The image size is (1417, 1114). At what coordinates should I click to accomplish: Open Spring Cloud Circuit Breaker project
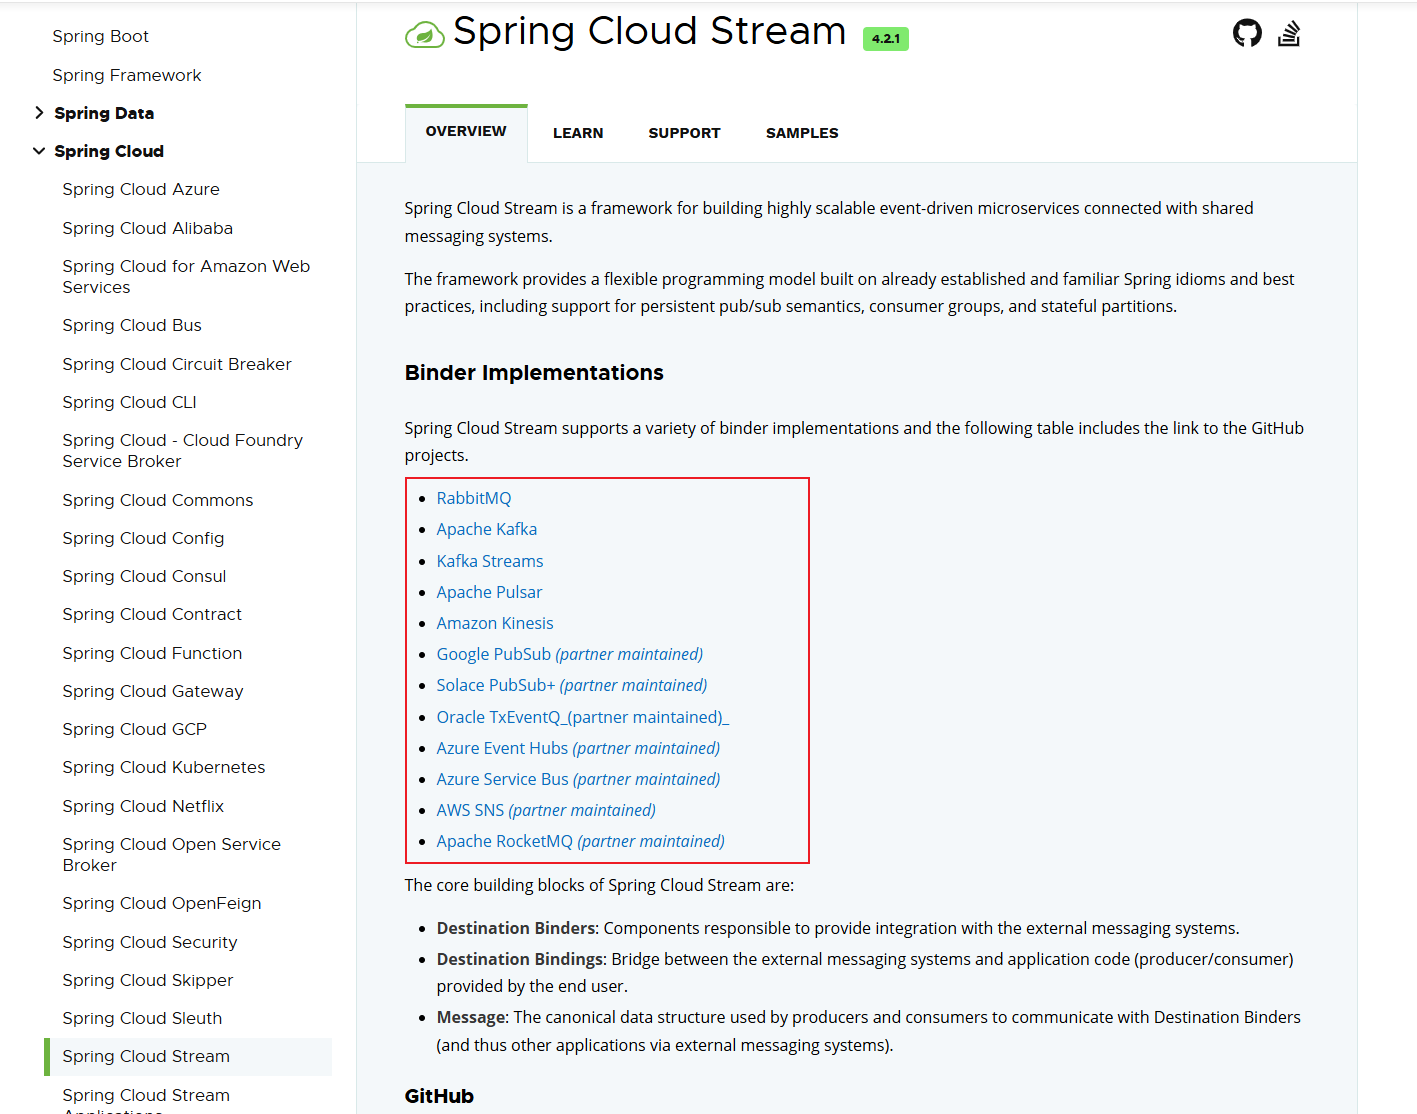(177, 364)
